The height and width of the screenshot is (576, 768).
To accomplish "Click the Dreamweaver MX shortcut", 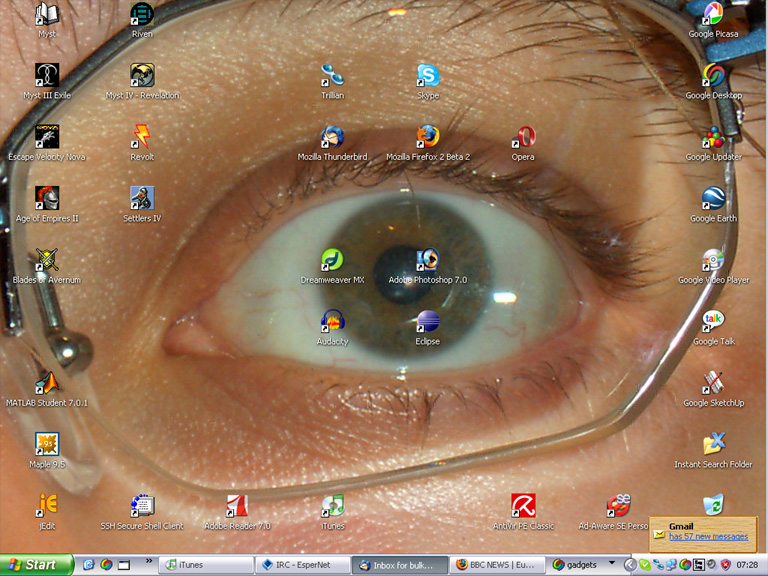I will click(x=333, y=266).
